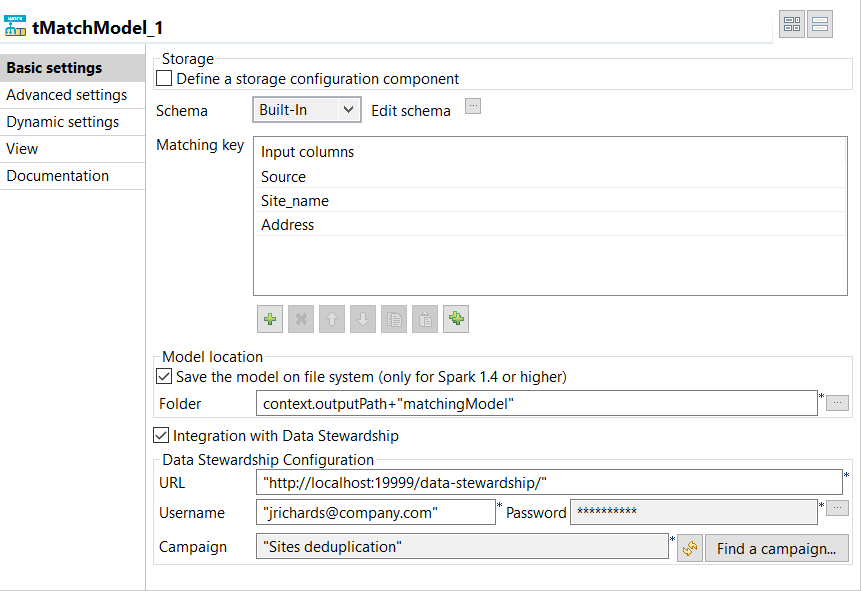This screenshot has height=591, width=861.
Task: Enable Define a storage configuration component
Action: 165,79
